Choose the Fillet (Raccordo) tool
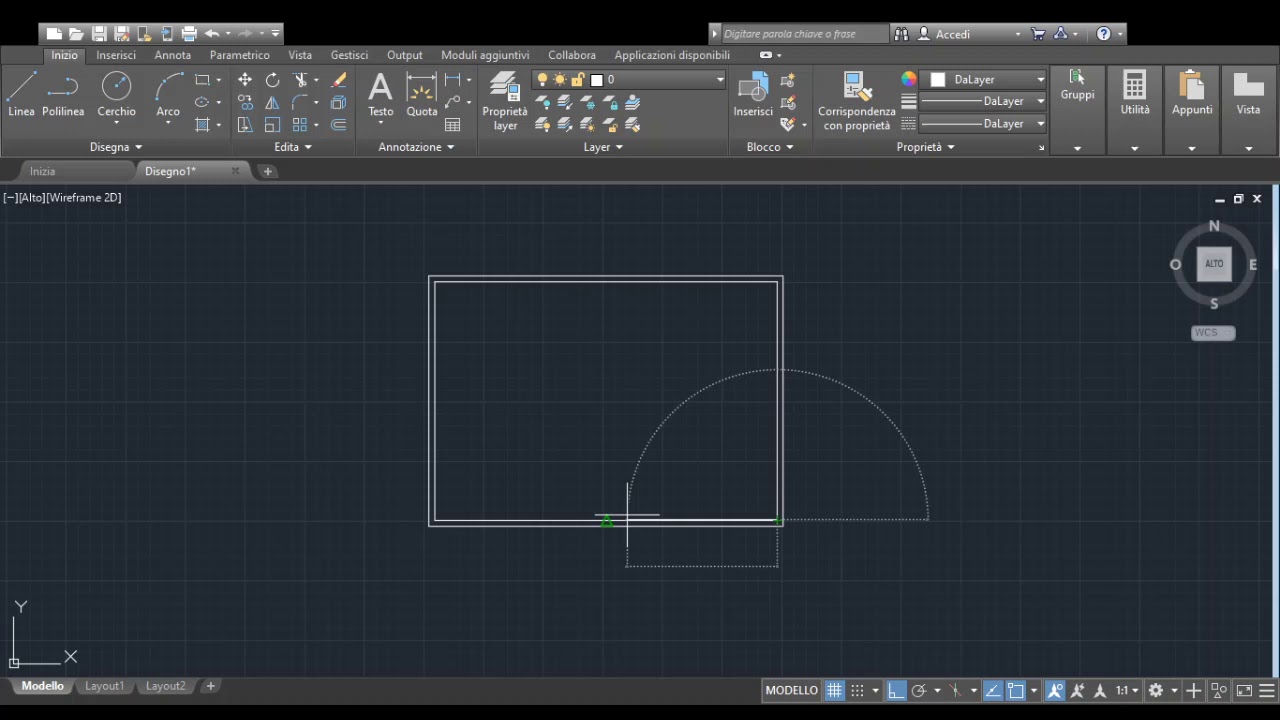Screen dimensions: 1280x720 pyautogui.click(x=299, y=102)
